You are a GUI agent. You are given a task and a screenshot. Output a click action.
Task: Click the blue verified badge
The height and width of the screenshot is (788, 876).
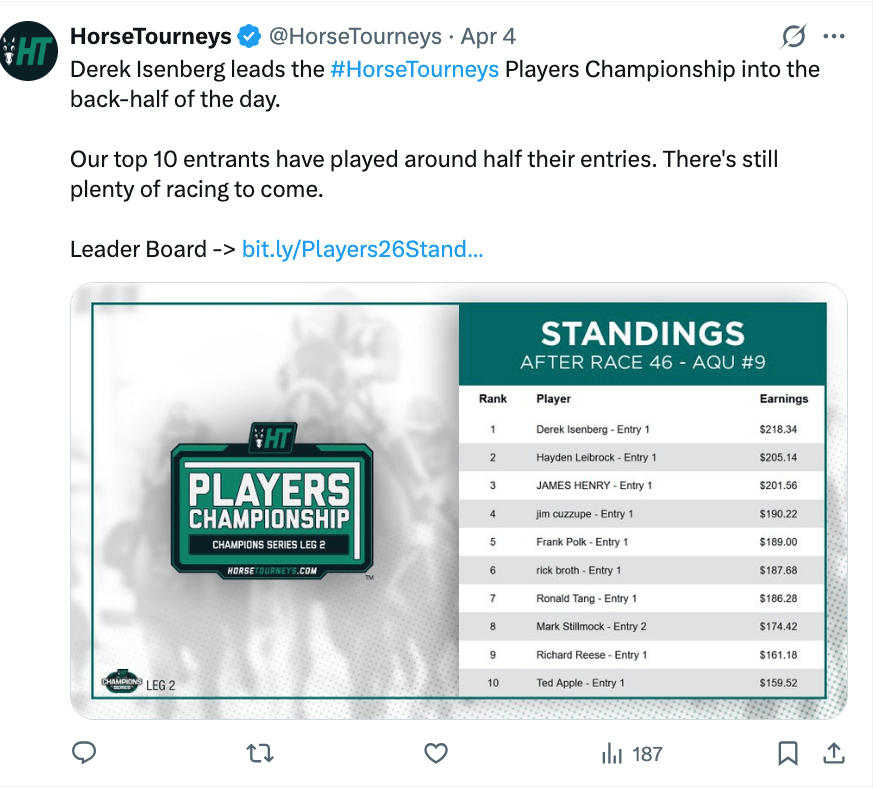[250, 37]
